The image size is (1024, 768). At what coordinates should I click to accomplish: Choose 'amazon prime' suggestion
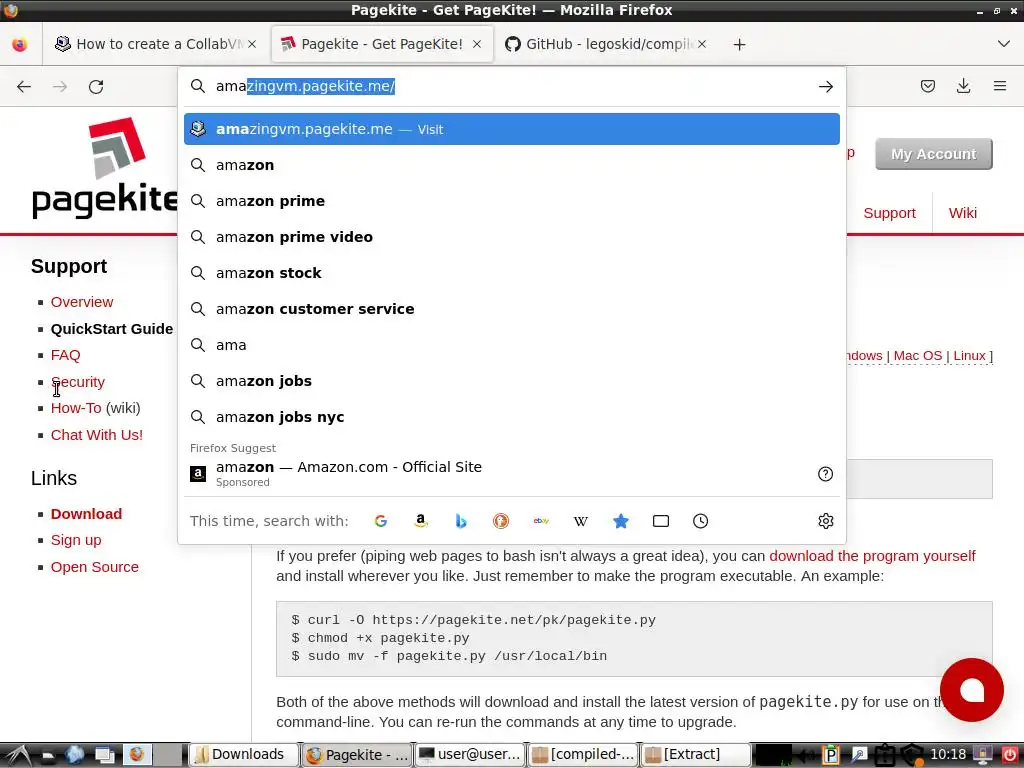[511, 200]
